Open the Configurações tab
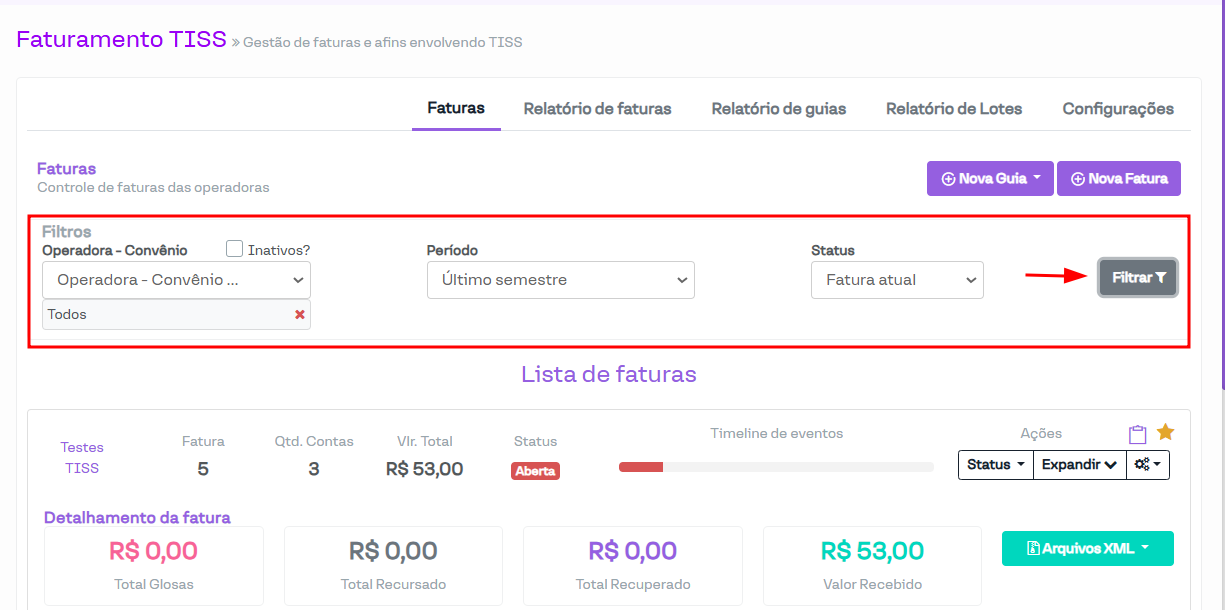Image resolution: width=1225 pixels, height=610 pixels. coord(1118,109)
